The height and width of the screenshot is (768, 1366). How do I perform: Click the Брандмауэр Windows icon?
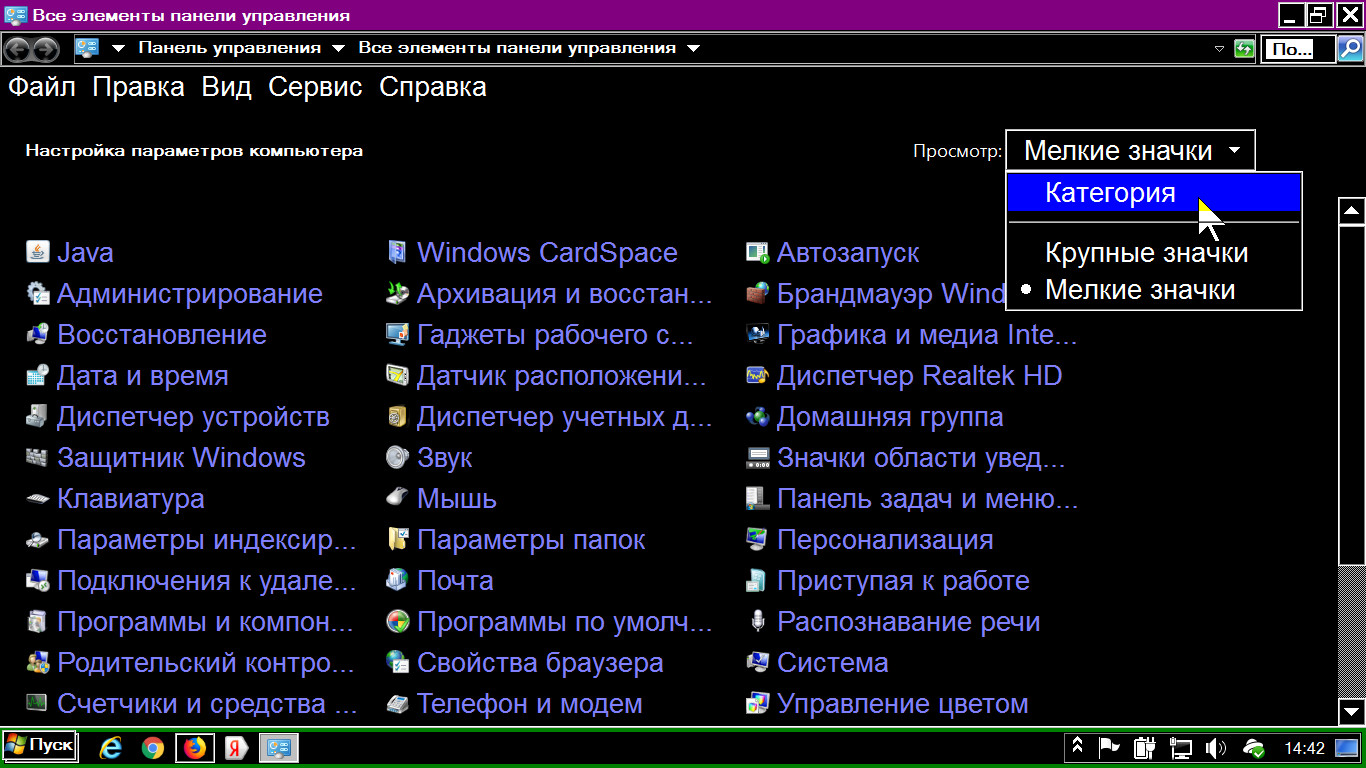pos(757,293)
